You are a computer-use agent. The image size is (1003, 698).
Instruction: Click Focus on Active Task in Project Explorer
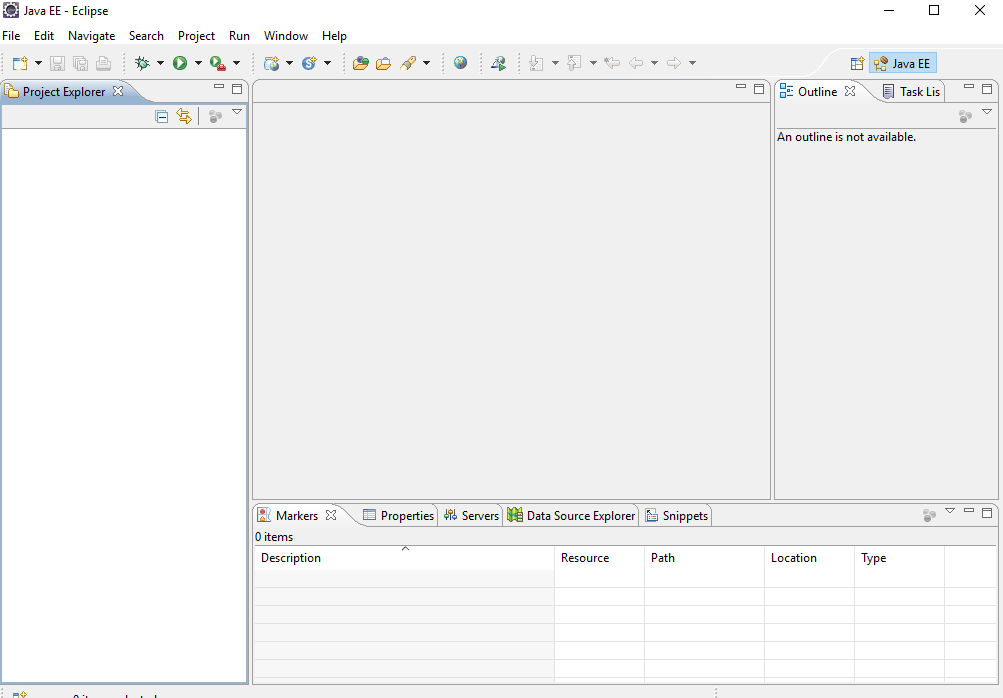click(x=216, y=116)
